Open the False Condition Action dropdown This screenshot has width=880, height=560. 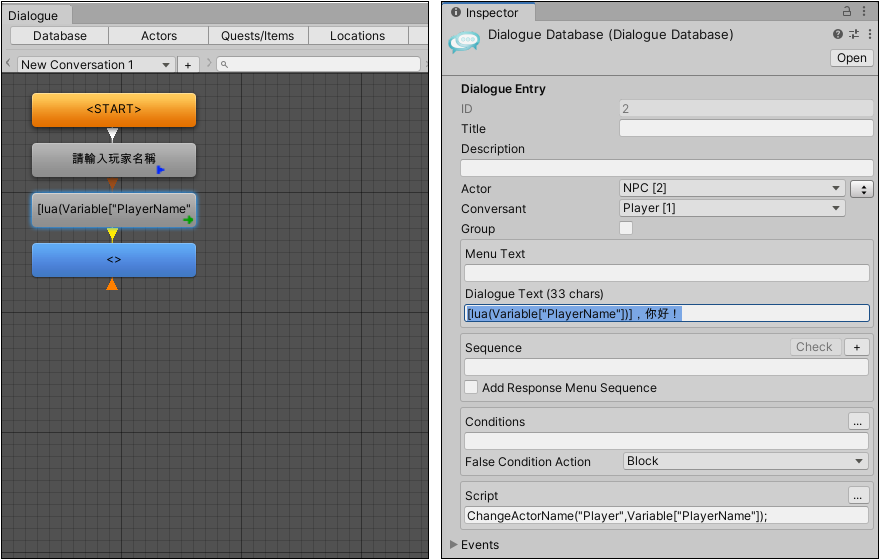click(x=745, y=461)
